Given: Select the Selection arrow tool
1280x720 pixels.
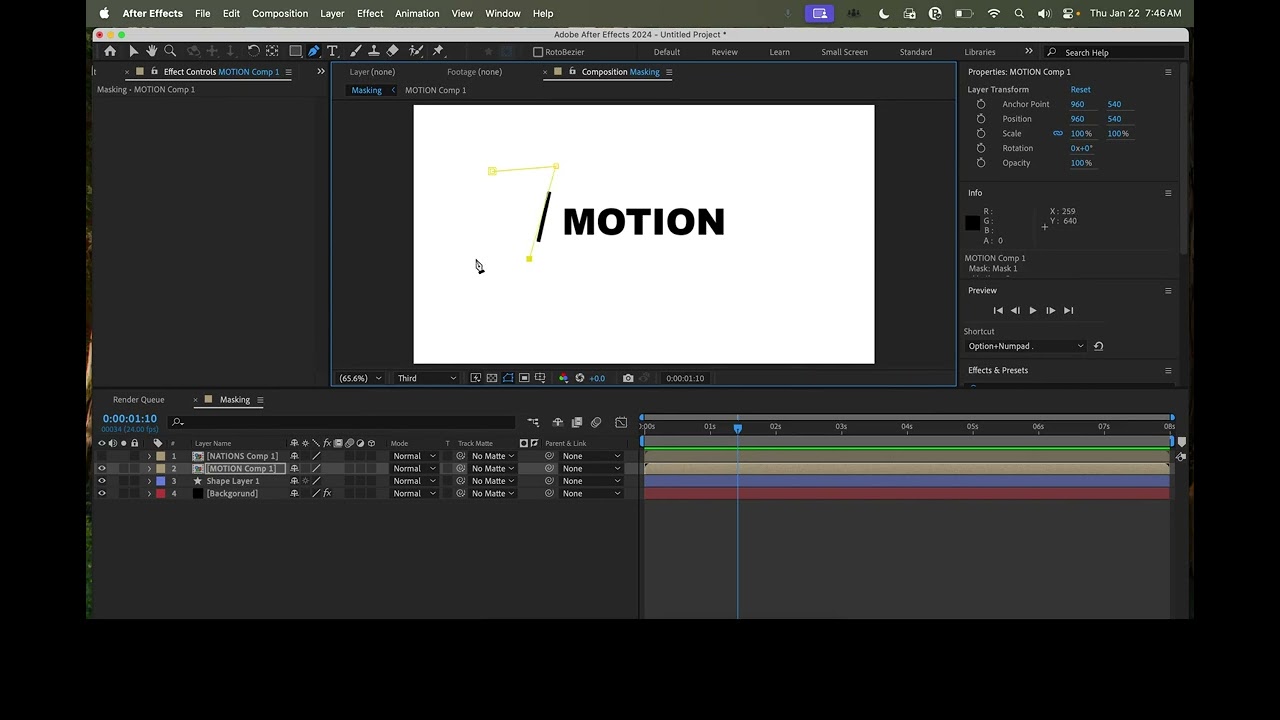Looking at the screenshot, I should 133,51.
